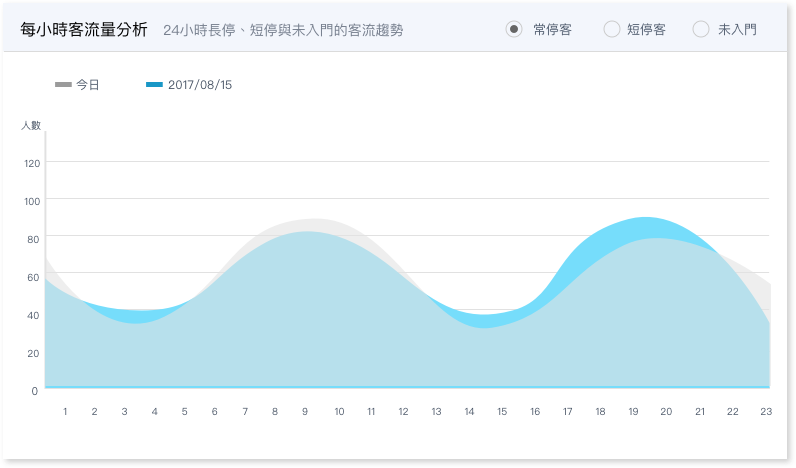Select the 短停客 radio button
The height and width of the screenshot is (468, 796).
click(612, 29)
